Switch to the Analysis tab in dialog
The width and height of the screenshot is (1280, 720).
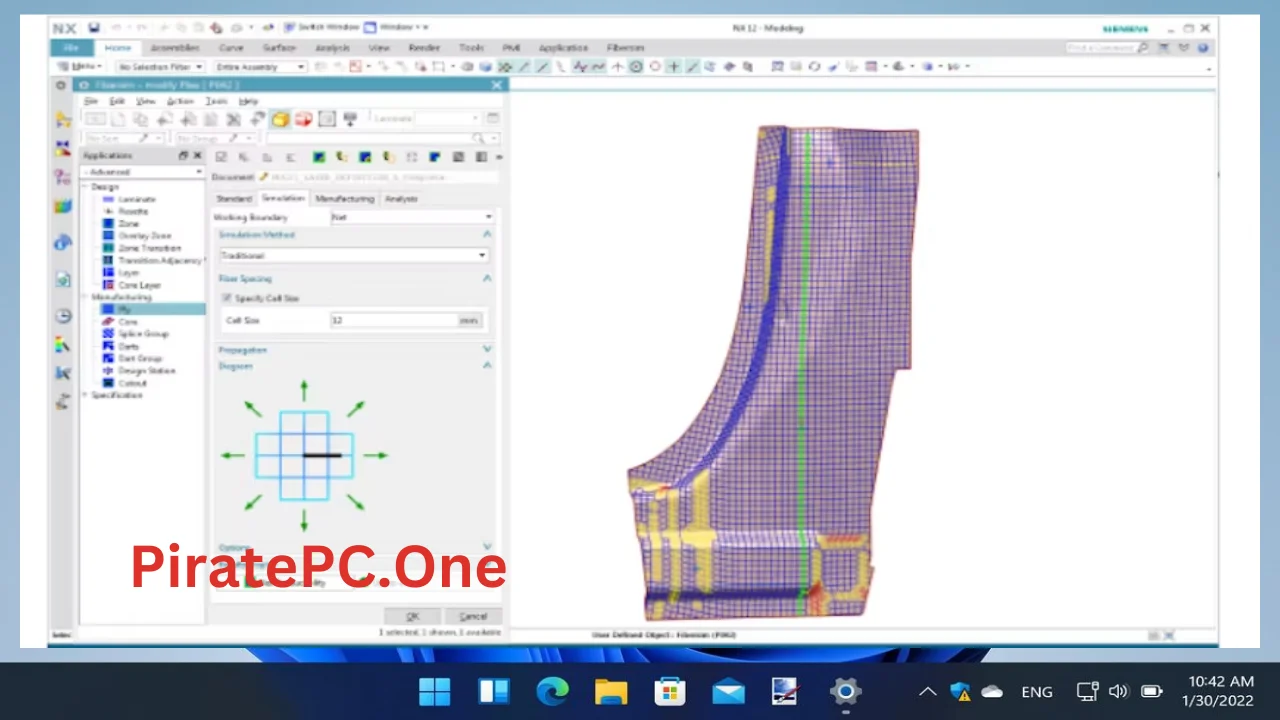tap(401, 198)
